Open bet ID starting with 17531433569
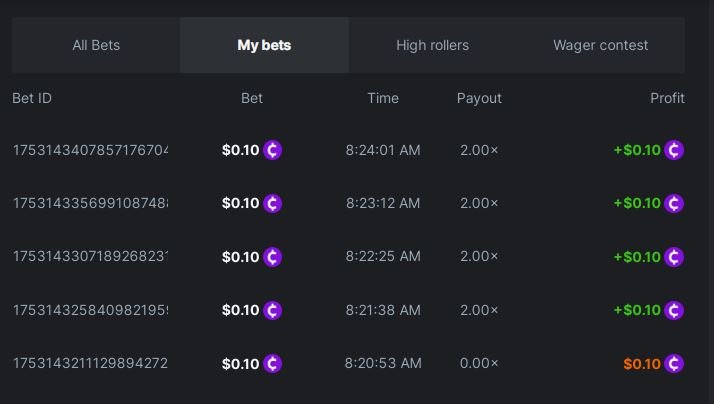 tap(90, 203)
